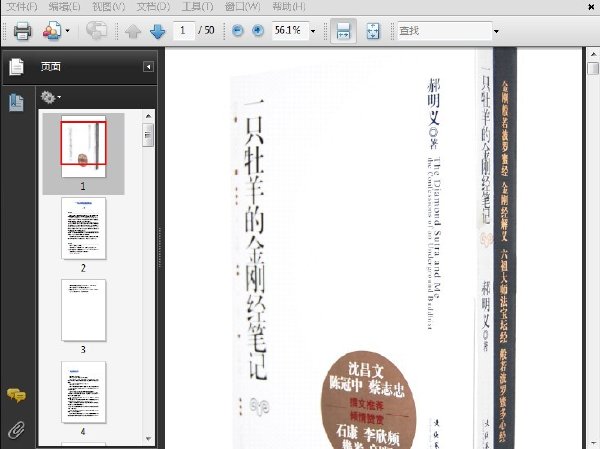The image size is (600, 449).
Task: Open the 视图(V) menu
Action: [x=109, y=6]
